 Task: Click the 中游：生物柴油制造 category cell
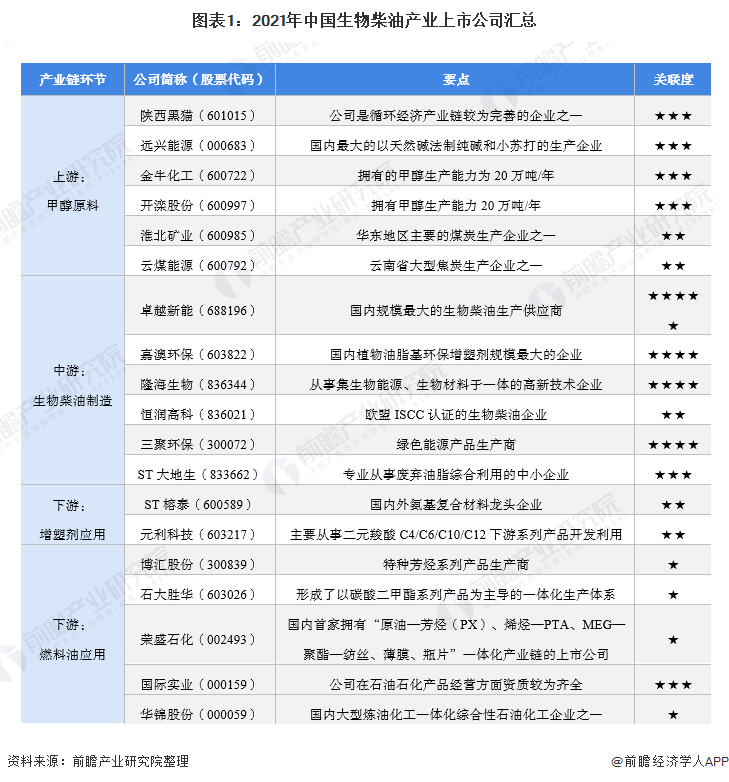[x=73, y=385]
